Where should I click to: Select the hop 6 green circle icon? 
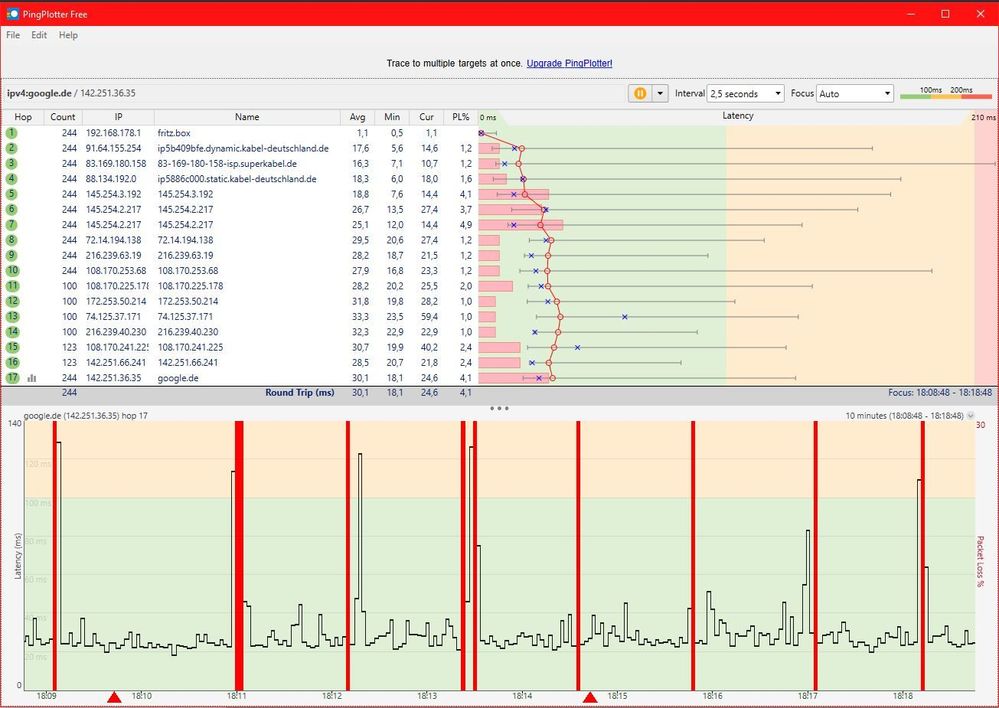12,210
